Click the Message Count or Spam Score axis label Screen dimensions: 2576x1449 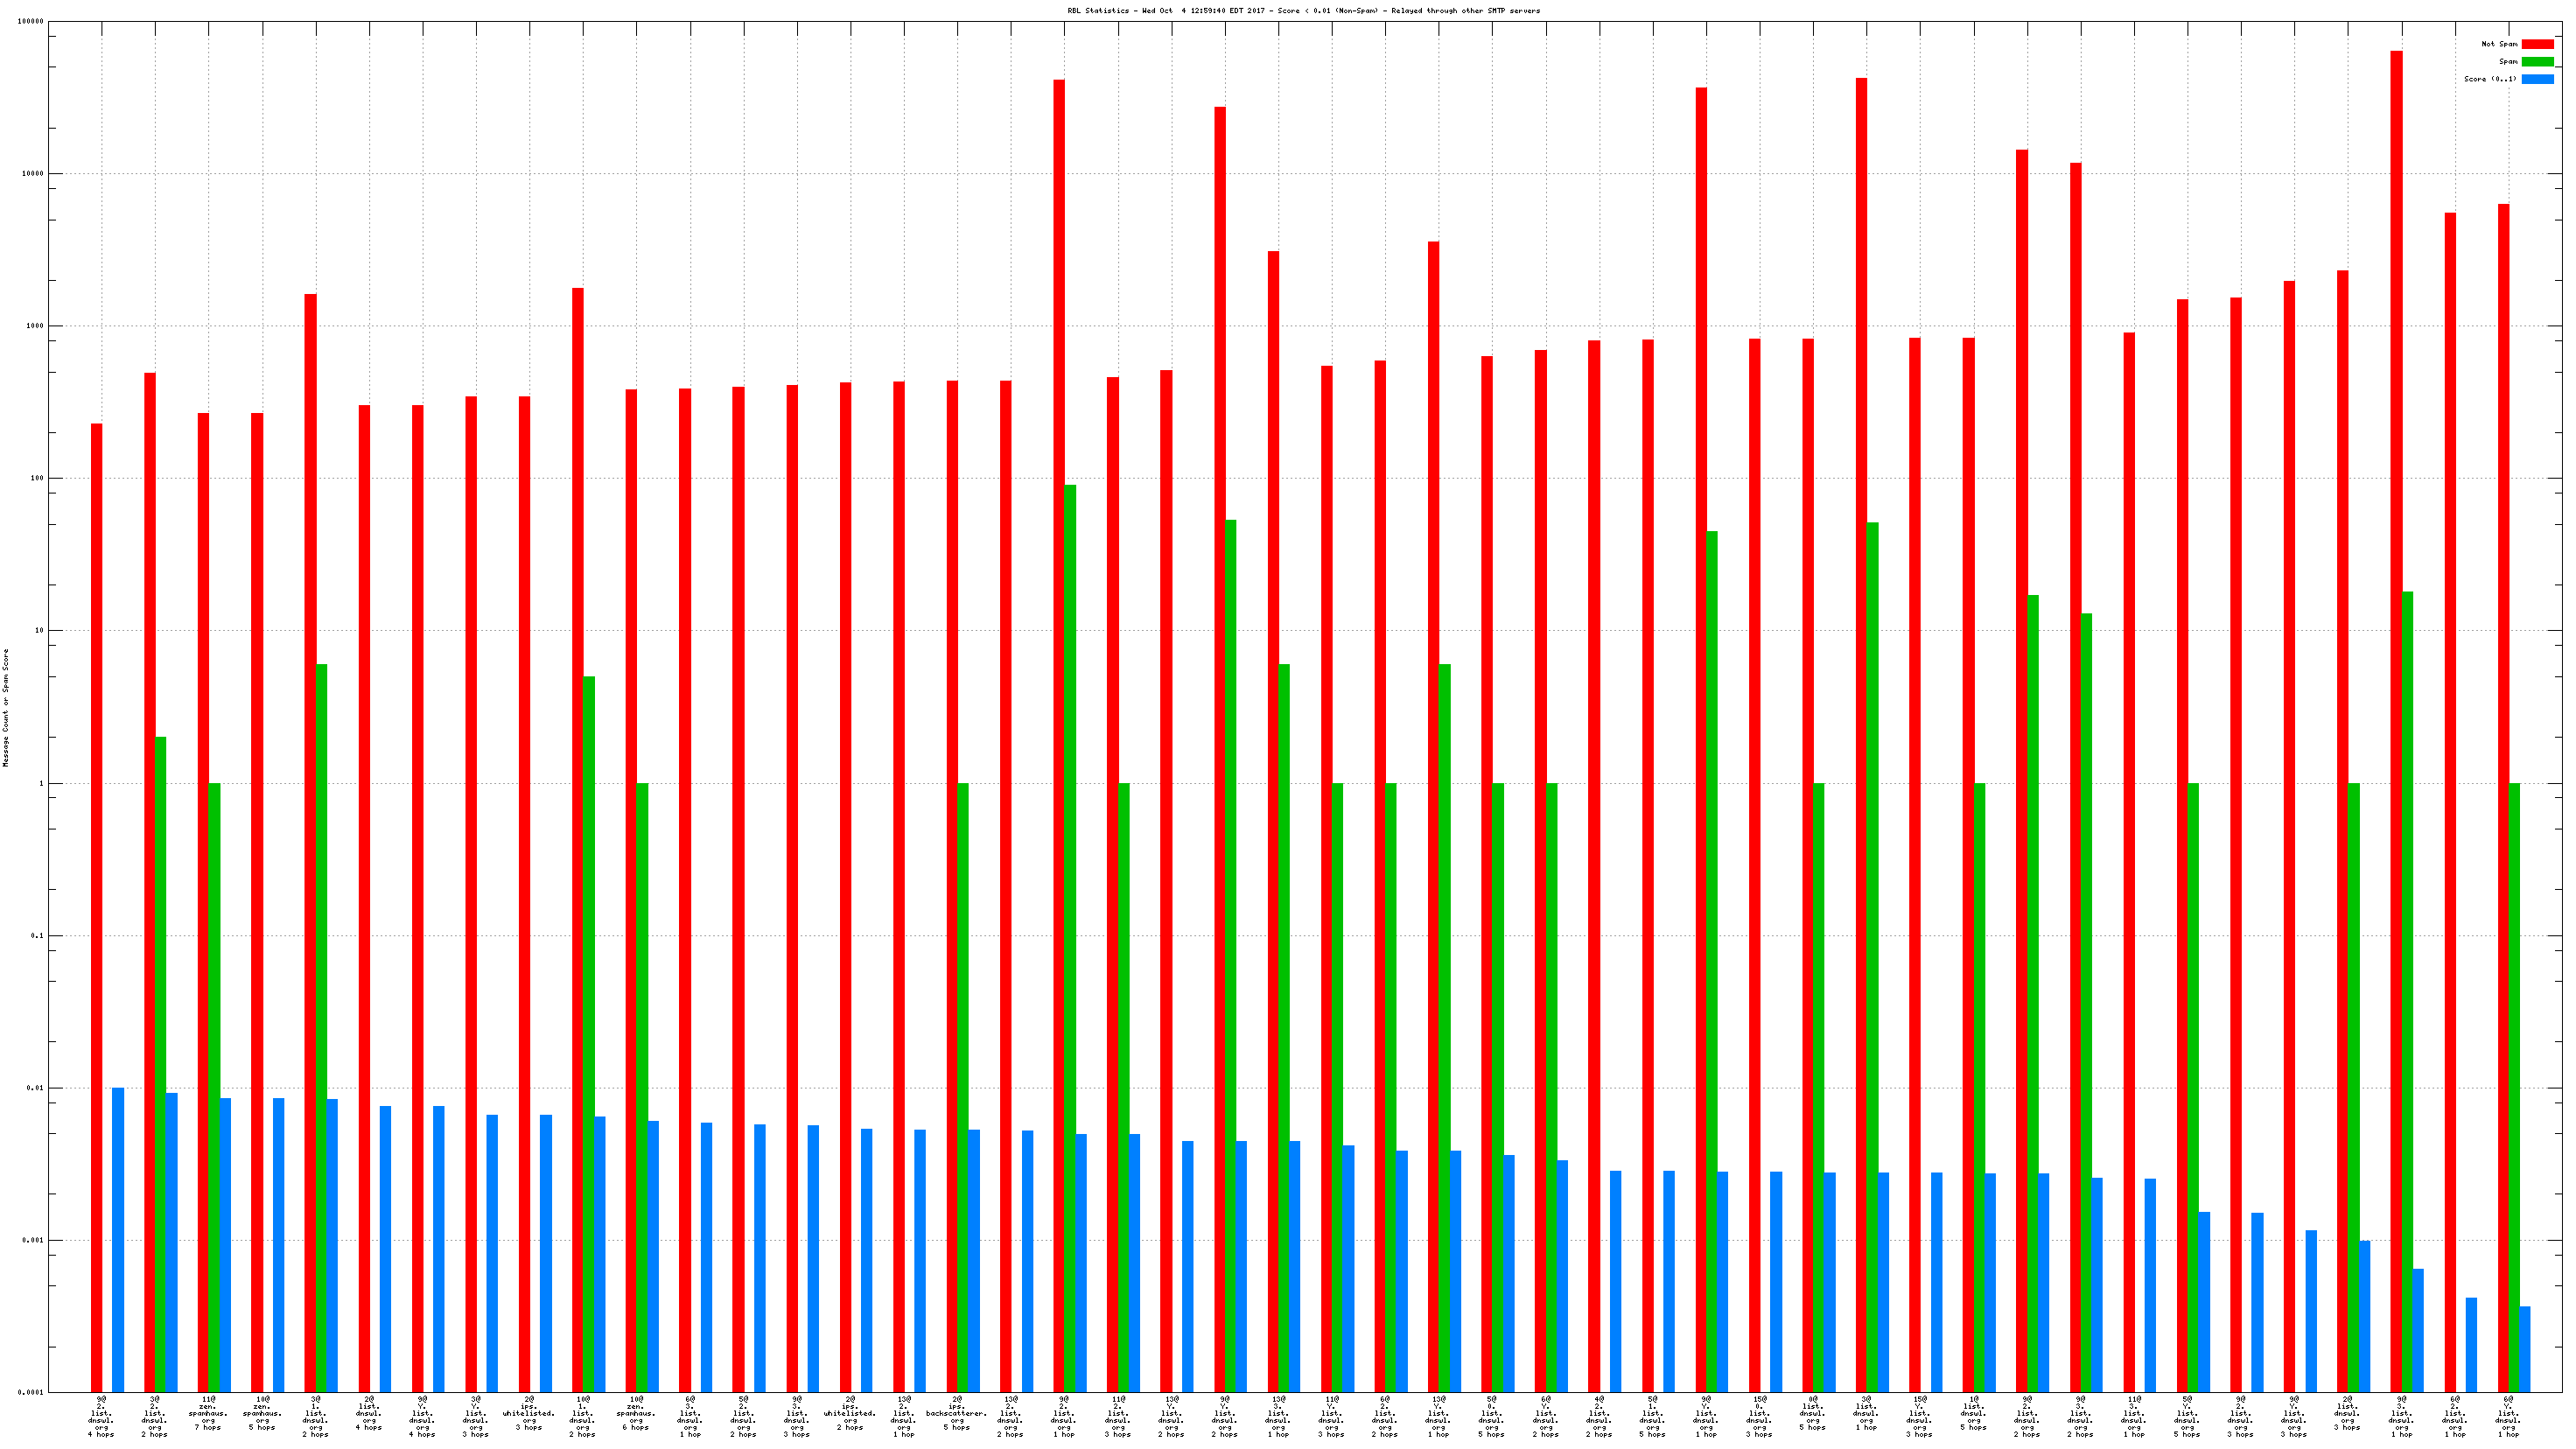(x=6, y=708)
